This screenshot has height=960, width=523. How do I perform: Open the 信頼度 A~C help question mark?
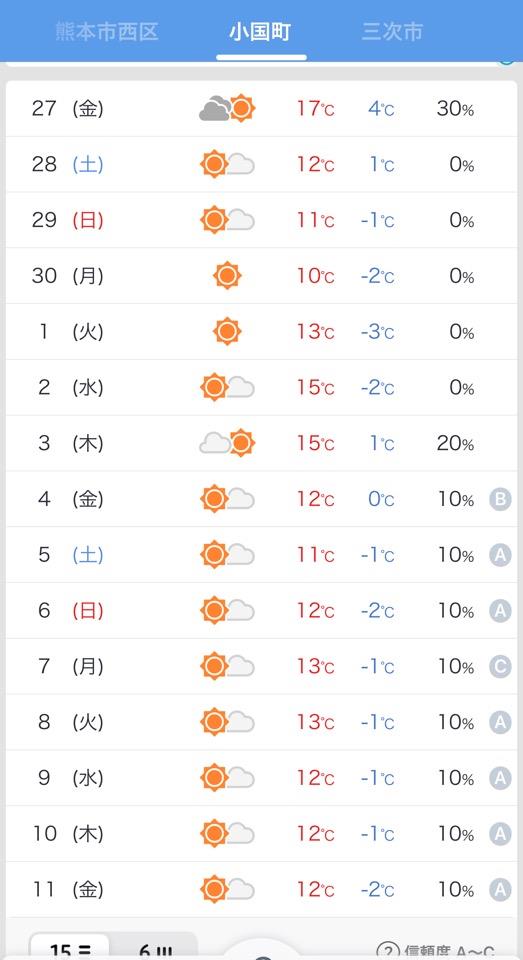coord(387,952)
